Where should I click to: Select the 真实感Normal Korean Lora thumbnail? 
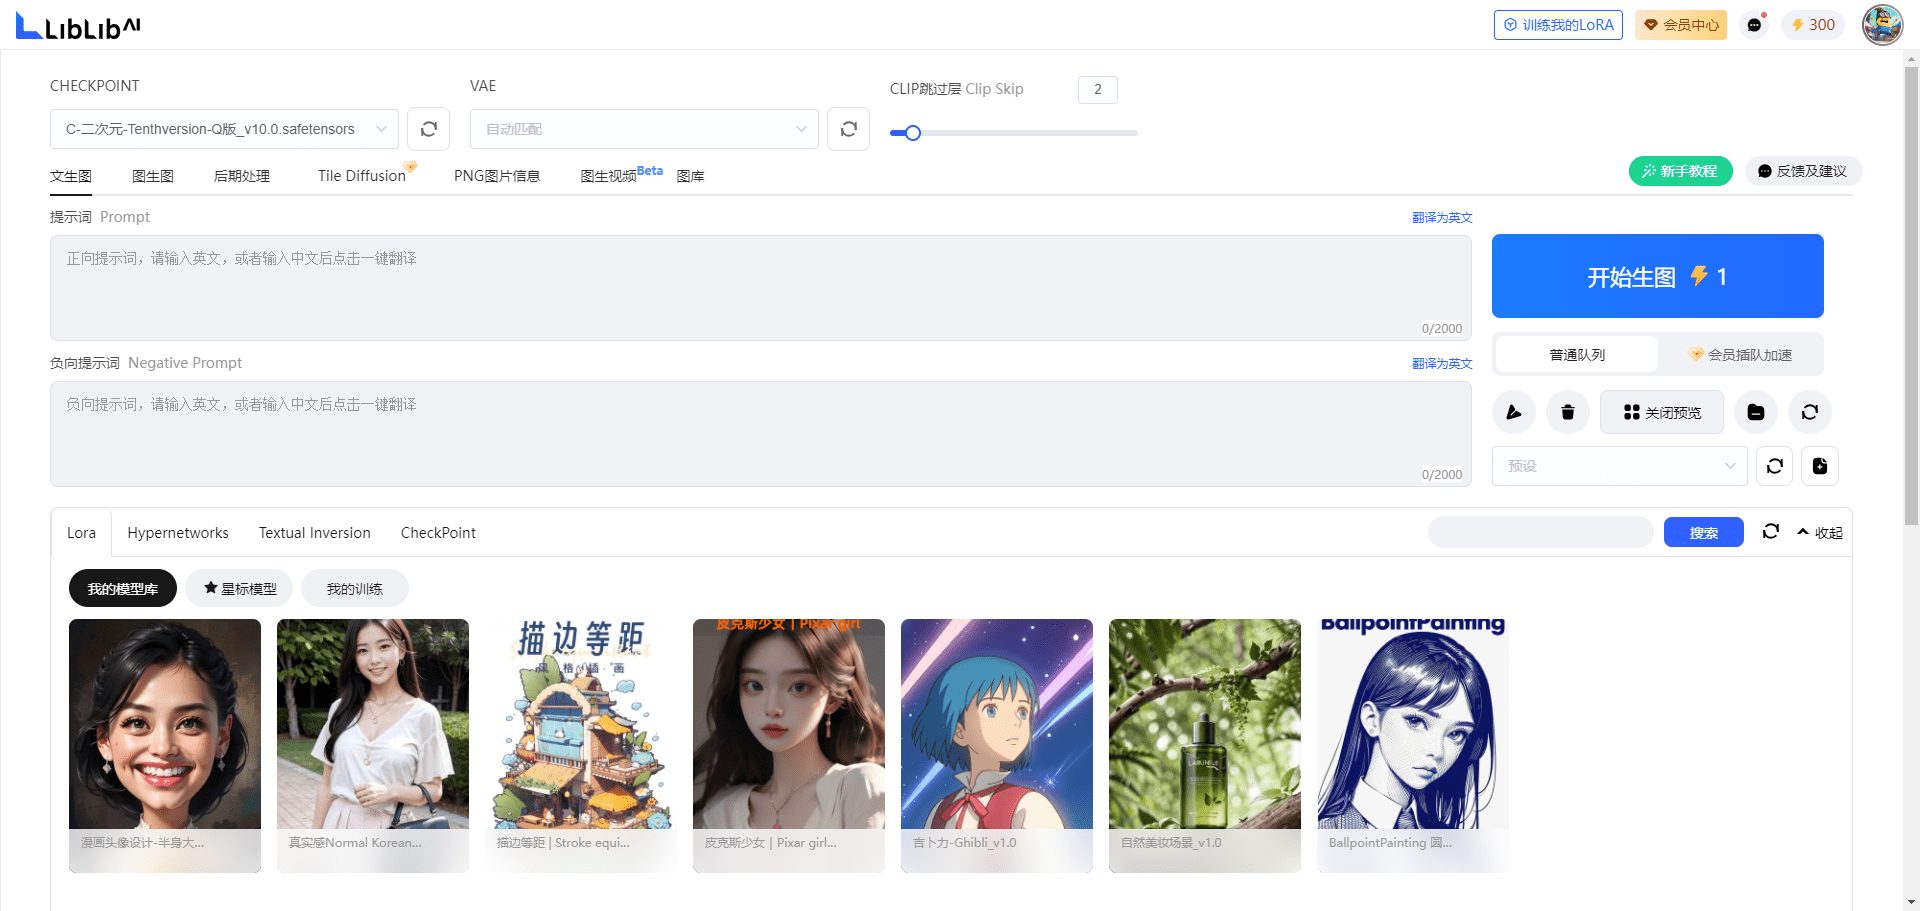point(373,746)
